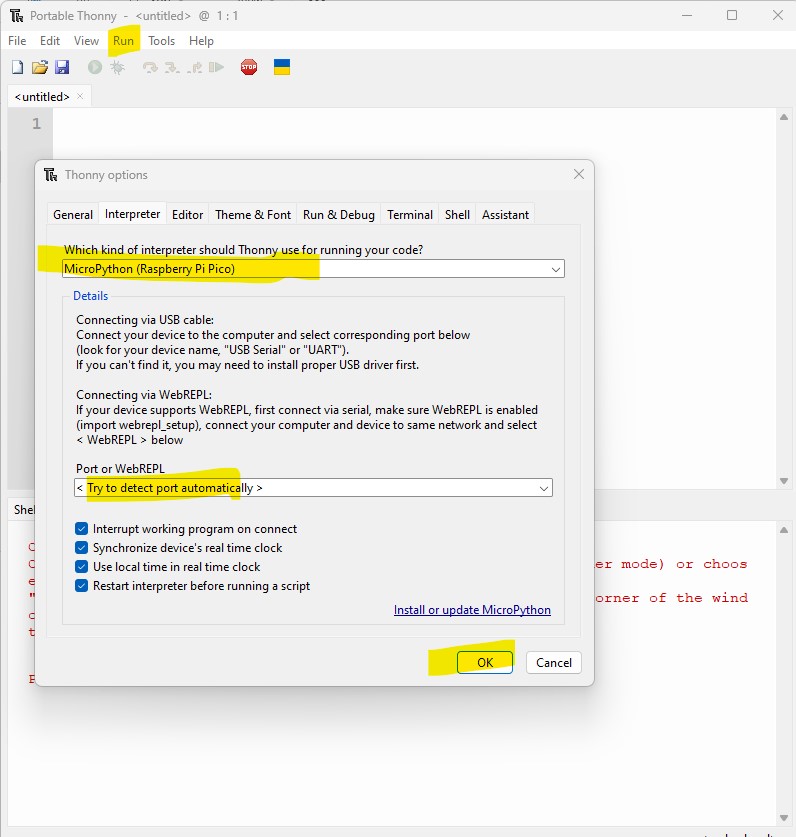This screenshot has height=837, width=796.
Task: Click the New file icon in toolbar
Action: 17,67
